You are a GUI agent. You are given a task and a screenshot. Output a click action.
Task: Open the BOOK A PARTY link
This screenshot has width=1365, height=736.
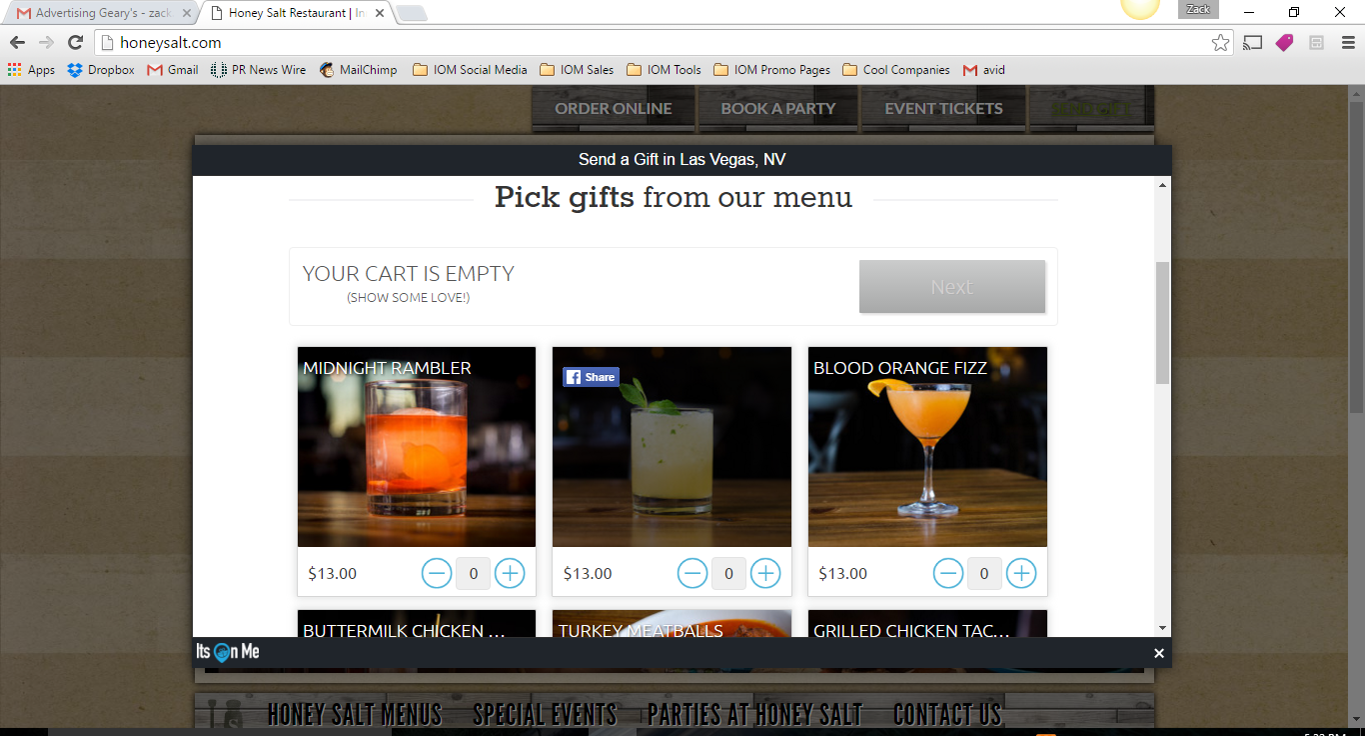pyautogui.click(x=778, y=109)
